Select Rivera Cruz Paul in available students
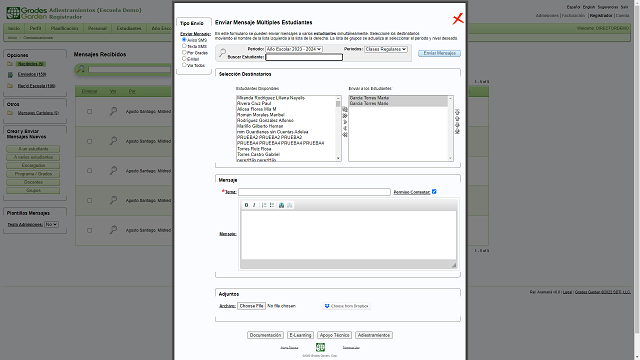Viewport: 640px width, 360px height. pos(254,104)
